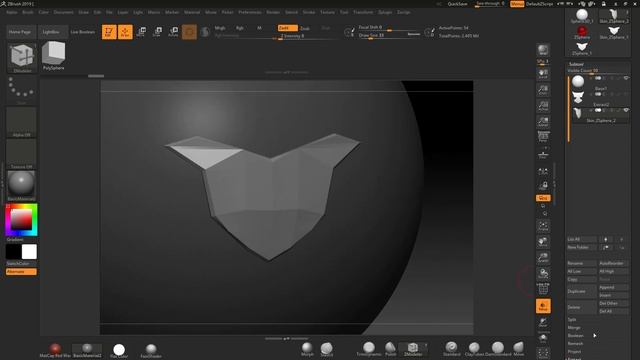Open the BasicMaterial2 material sphere
The height and width of the screenshot is (360, 640).
tap(21, 186)
